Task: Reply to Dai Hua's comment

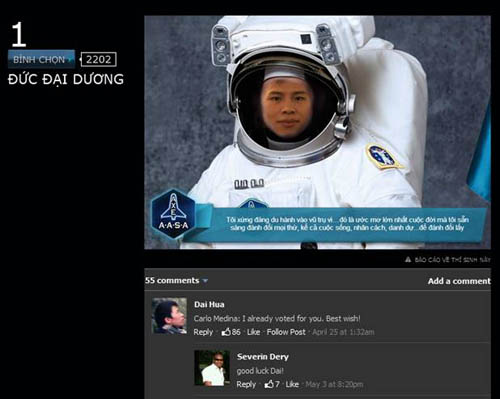Action: (203, 332)
